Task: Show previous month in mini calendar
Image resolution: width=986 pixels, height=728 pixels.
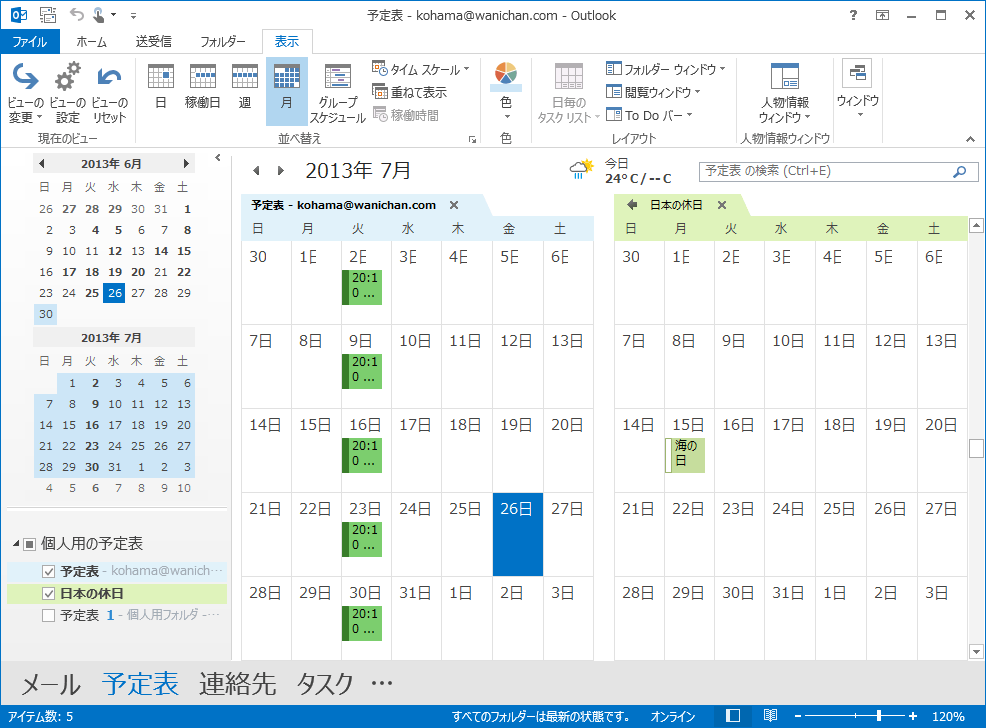Action: point(42,163)
